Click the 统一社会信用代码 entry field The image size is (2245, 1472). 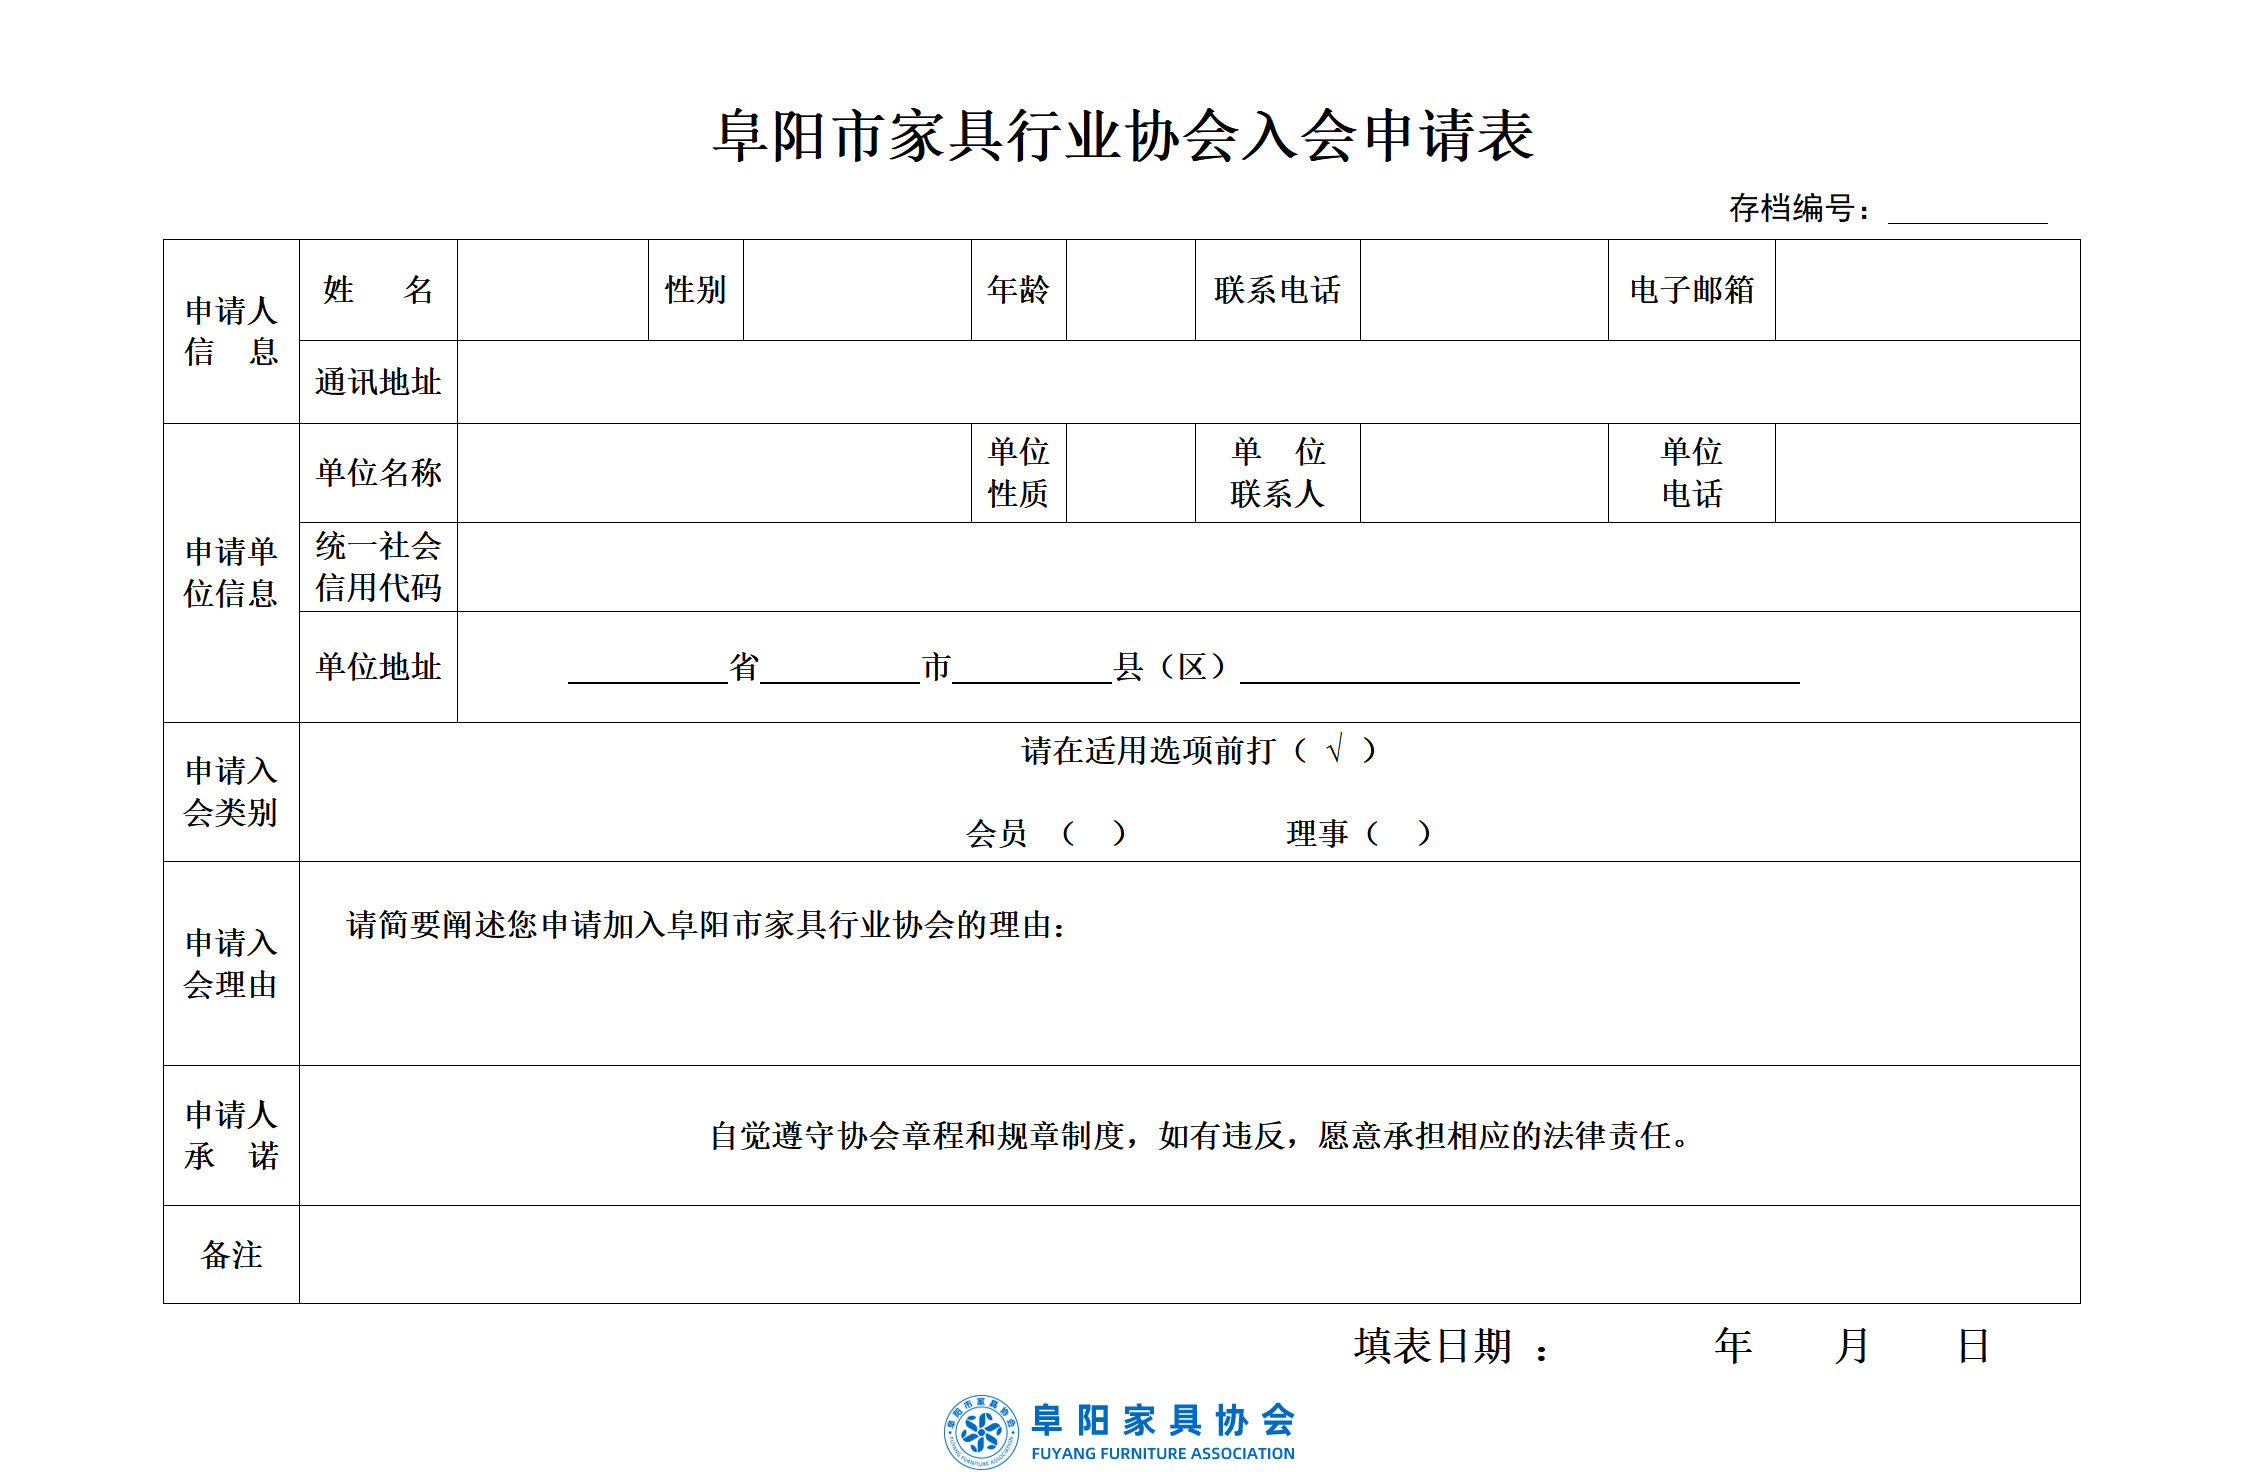[1268, 567]
